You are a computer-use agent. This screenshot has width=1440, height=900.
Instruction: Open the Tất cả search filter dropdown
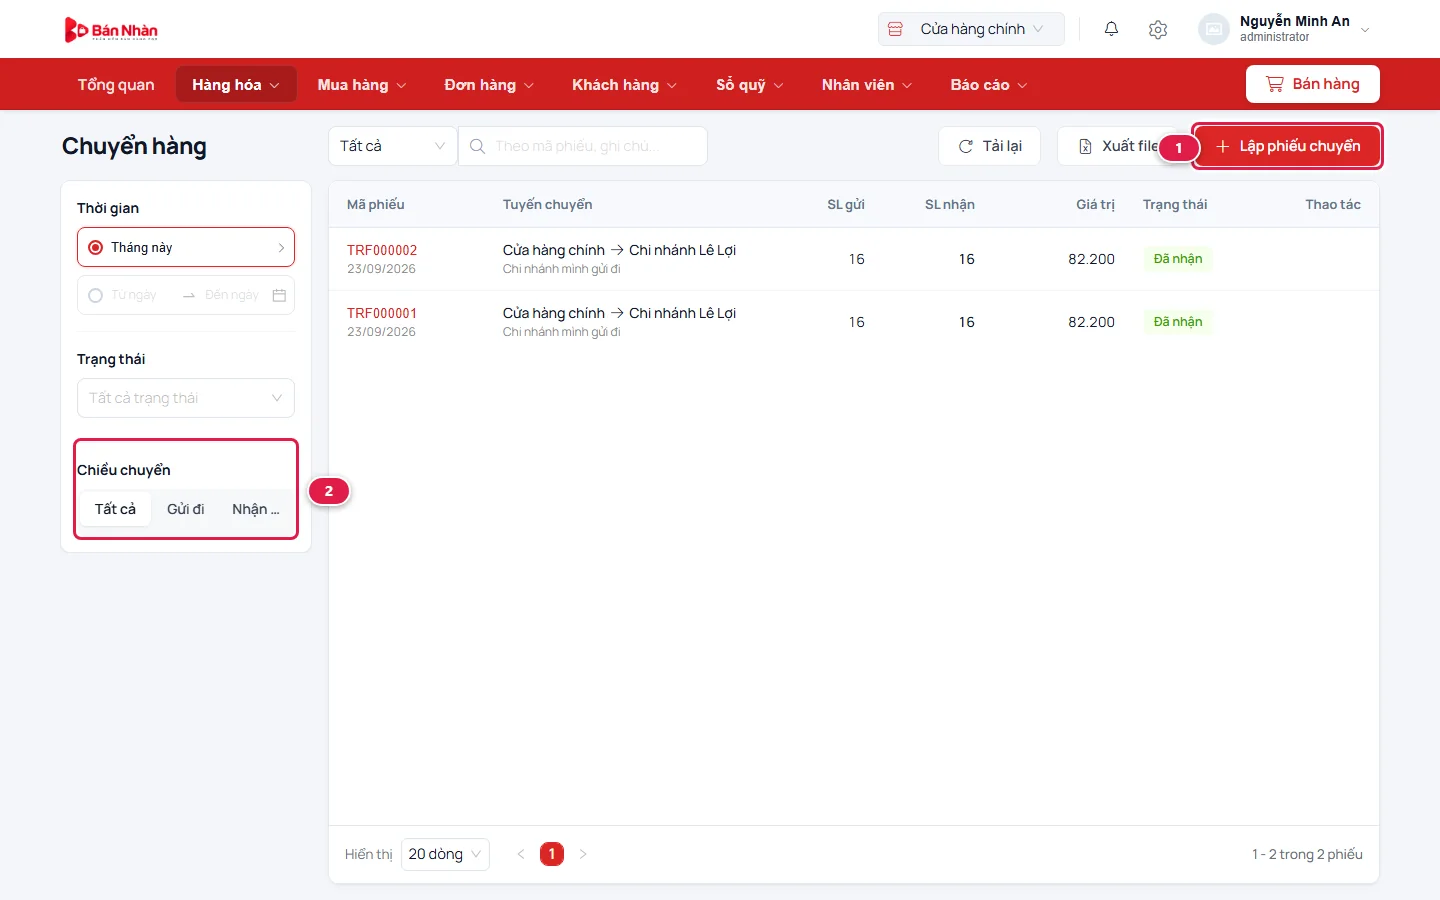(392, 146)
